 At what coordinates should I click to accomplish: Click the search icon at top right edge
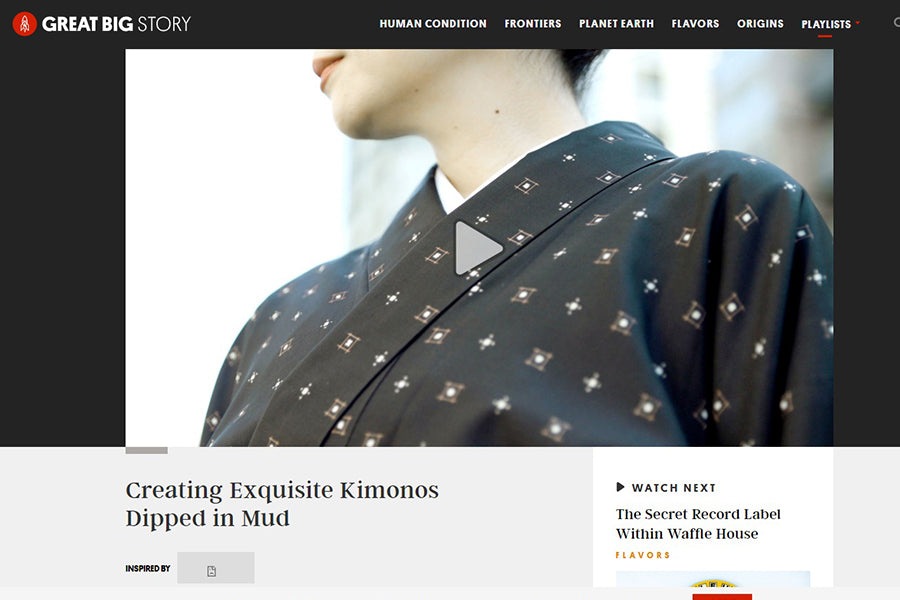[x=897, y=23]
